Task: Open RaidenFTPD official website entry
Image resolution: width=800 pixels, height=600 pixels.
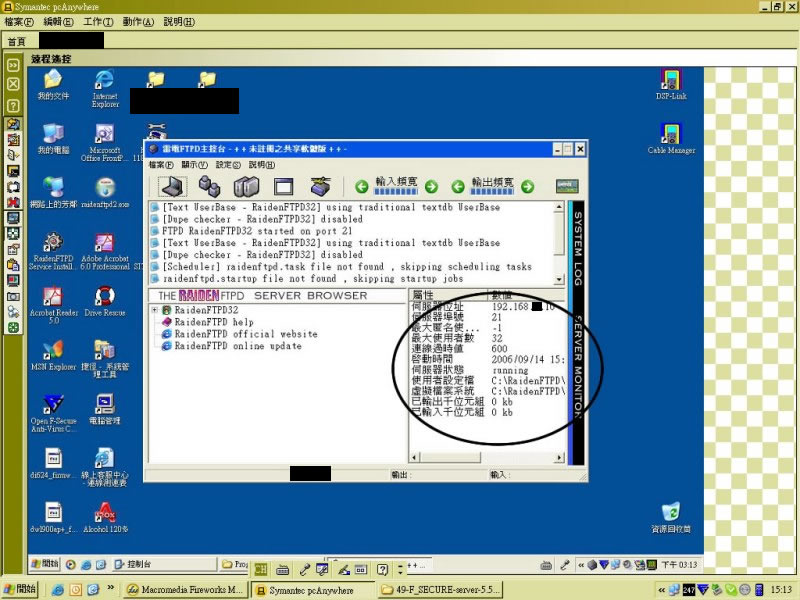Action: click(246, 334)
